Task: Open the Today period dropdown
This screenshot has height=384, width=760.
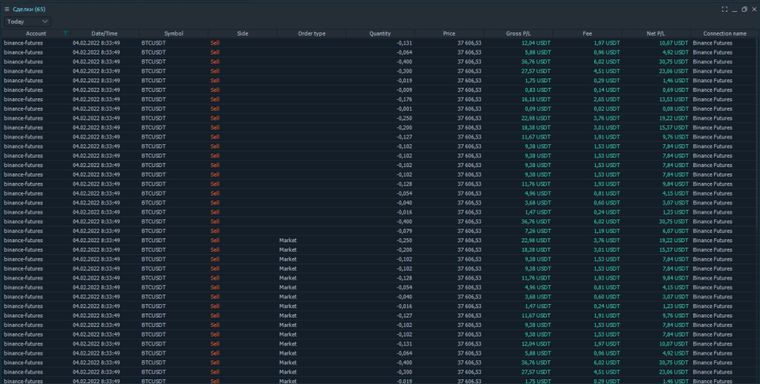Action: point(27,21)
